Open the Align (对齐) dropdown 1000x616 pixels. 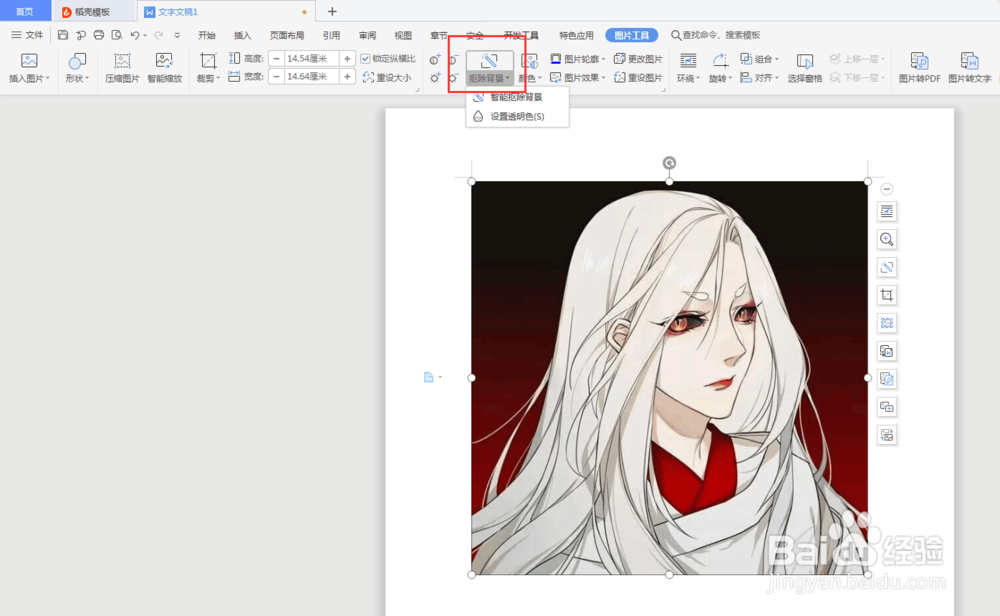760,77
